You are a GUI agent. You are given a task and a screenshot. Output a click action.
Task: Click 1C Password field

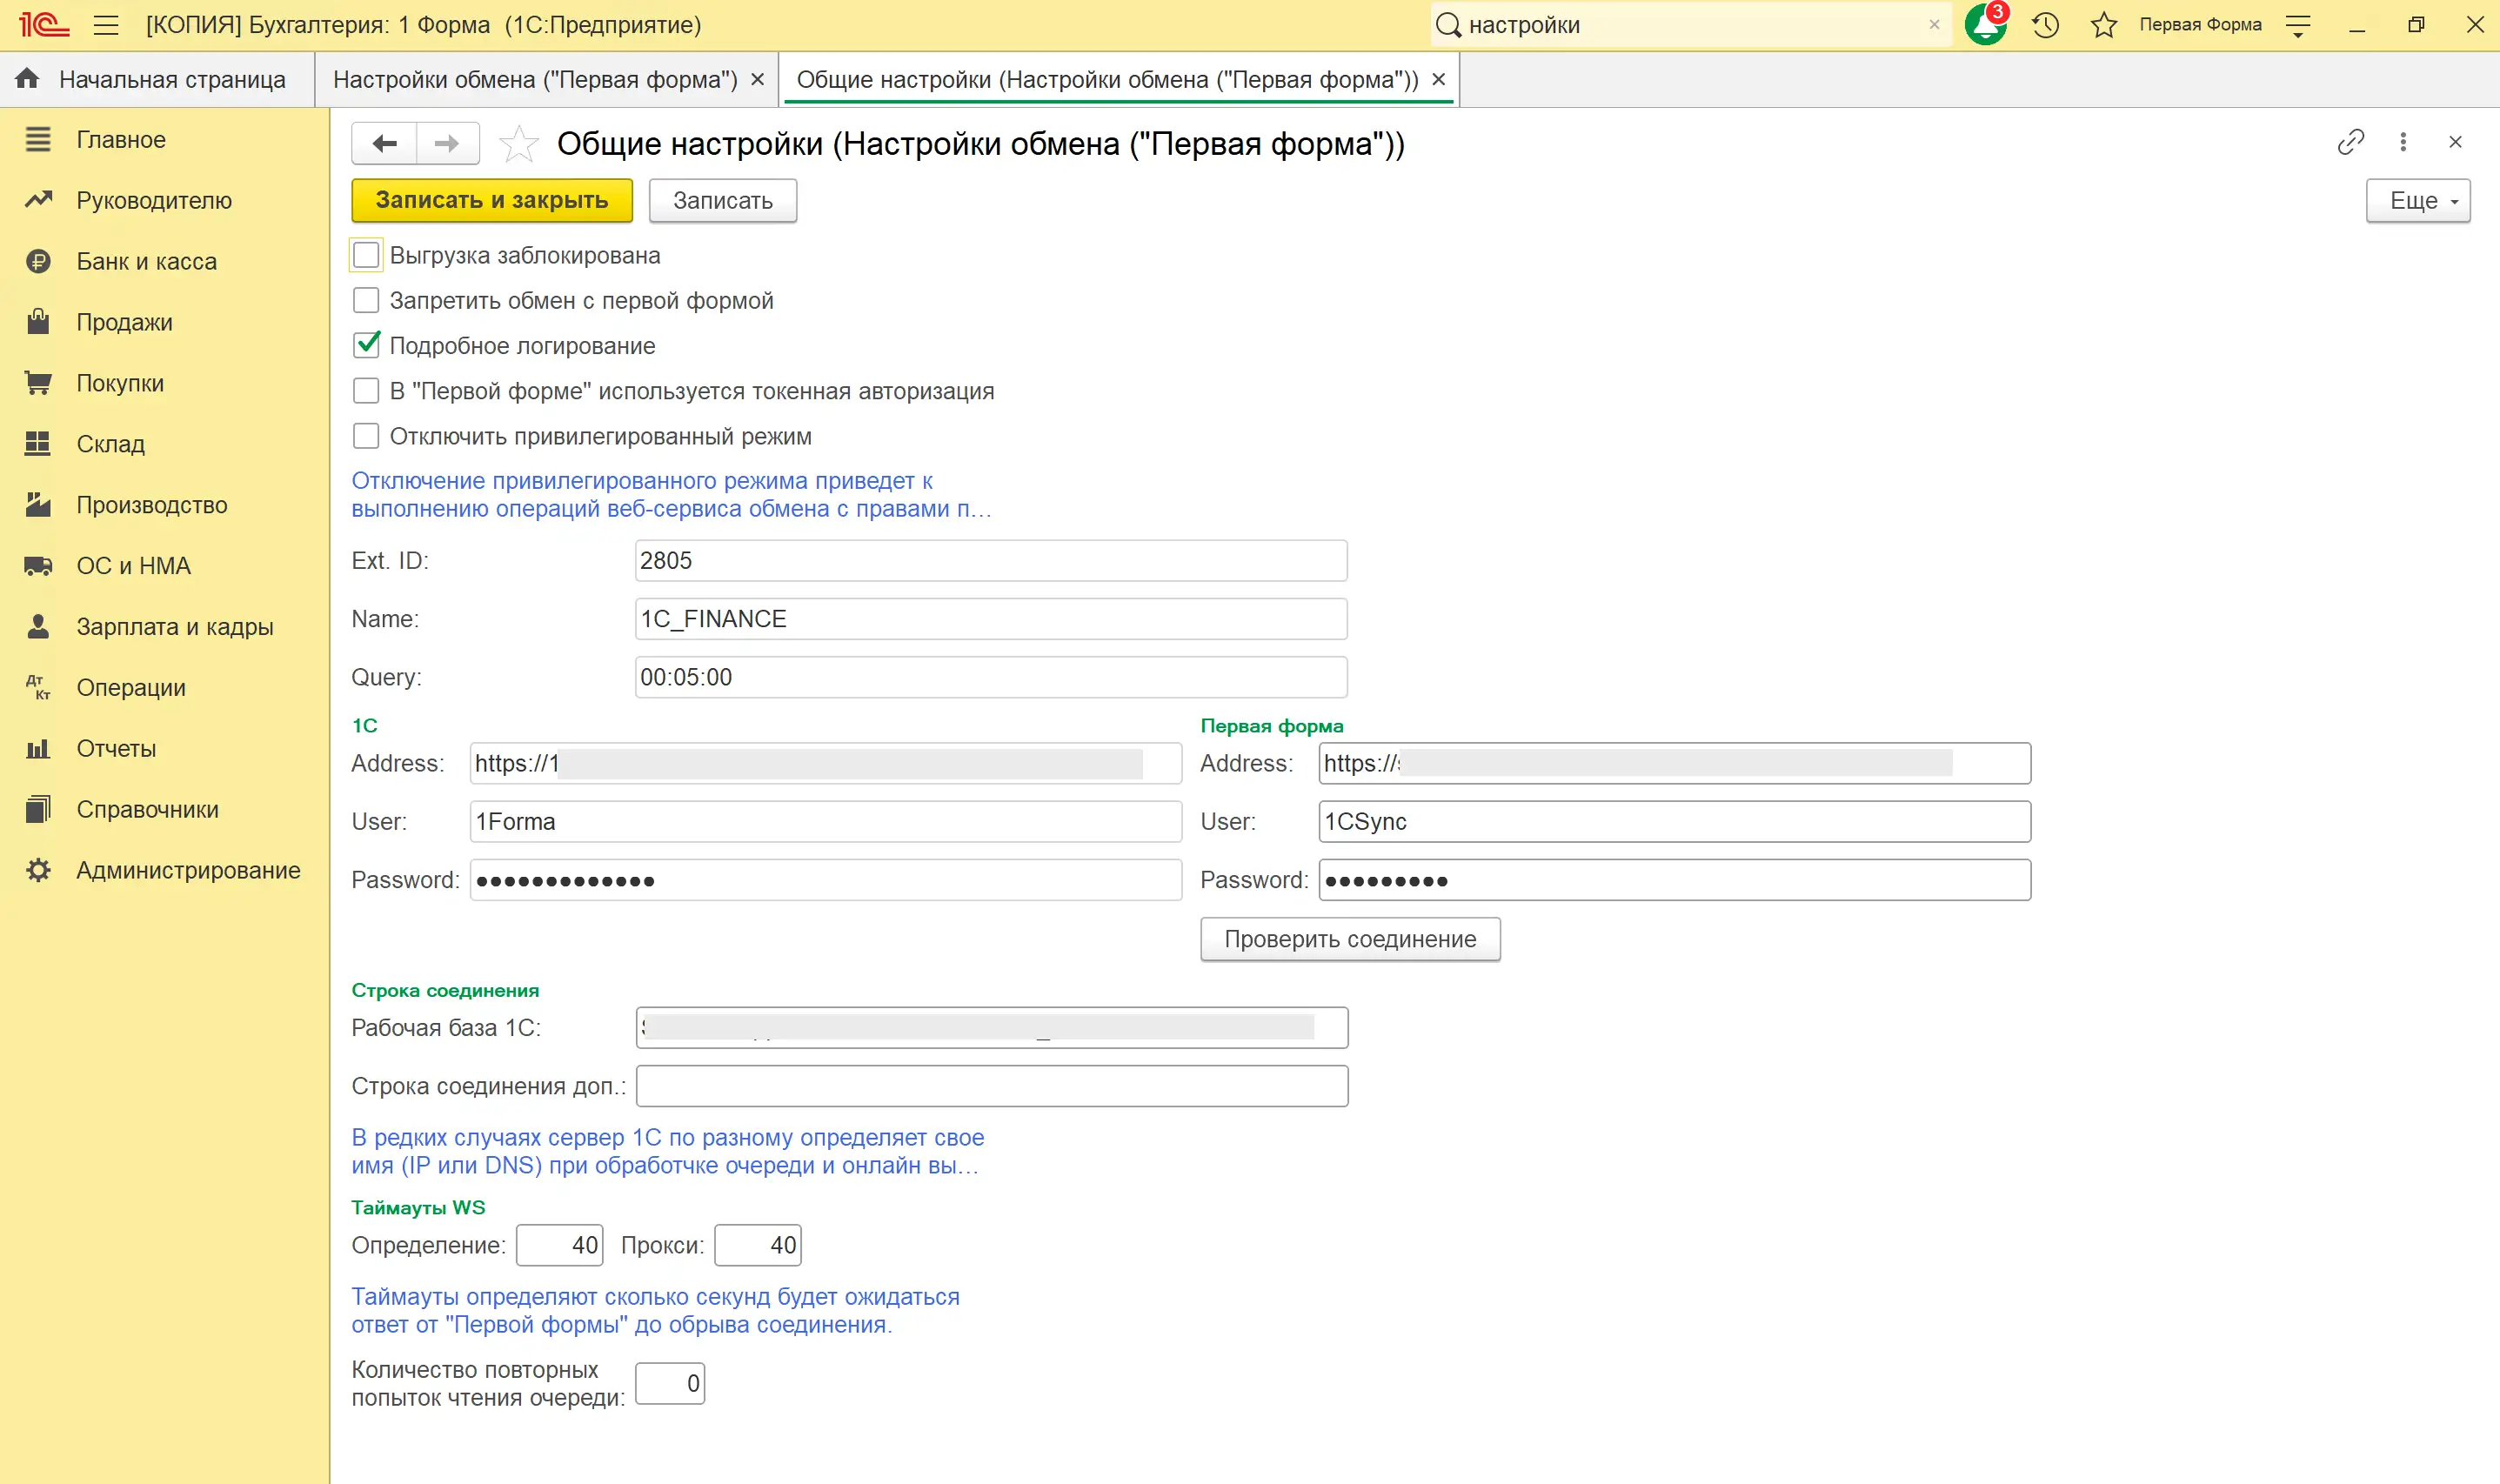[x=826, y=881]
